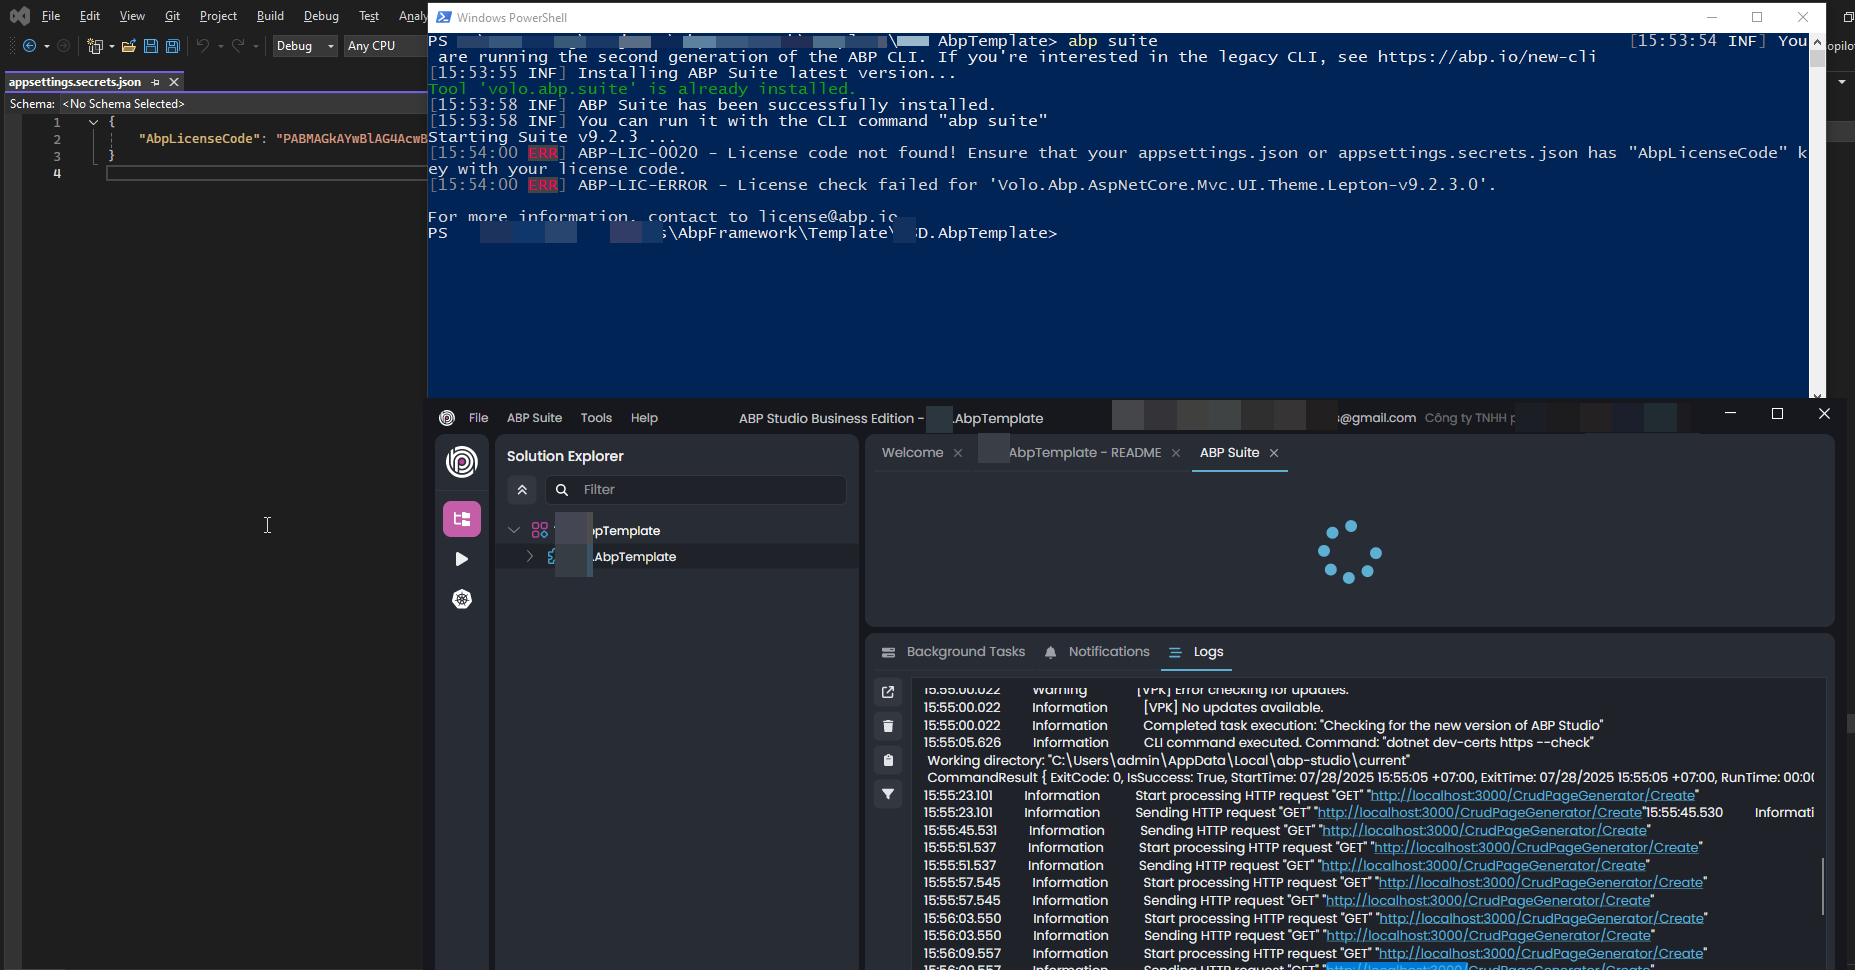Collapse all nodes in Solution Explorer
Screen dimensions: 1855x970
(522, 490)
